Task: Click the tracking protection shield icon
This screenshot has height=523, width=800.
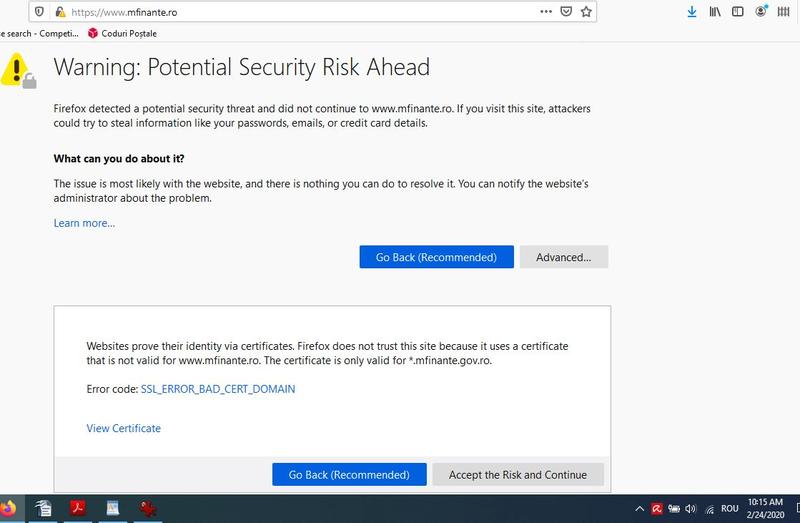Action: (39, 12)
